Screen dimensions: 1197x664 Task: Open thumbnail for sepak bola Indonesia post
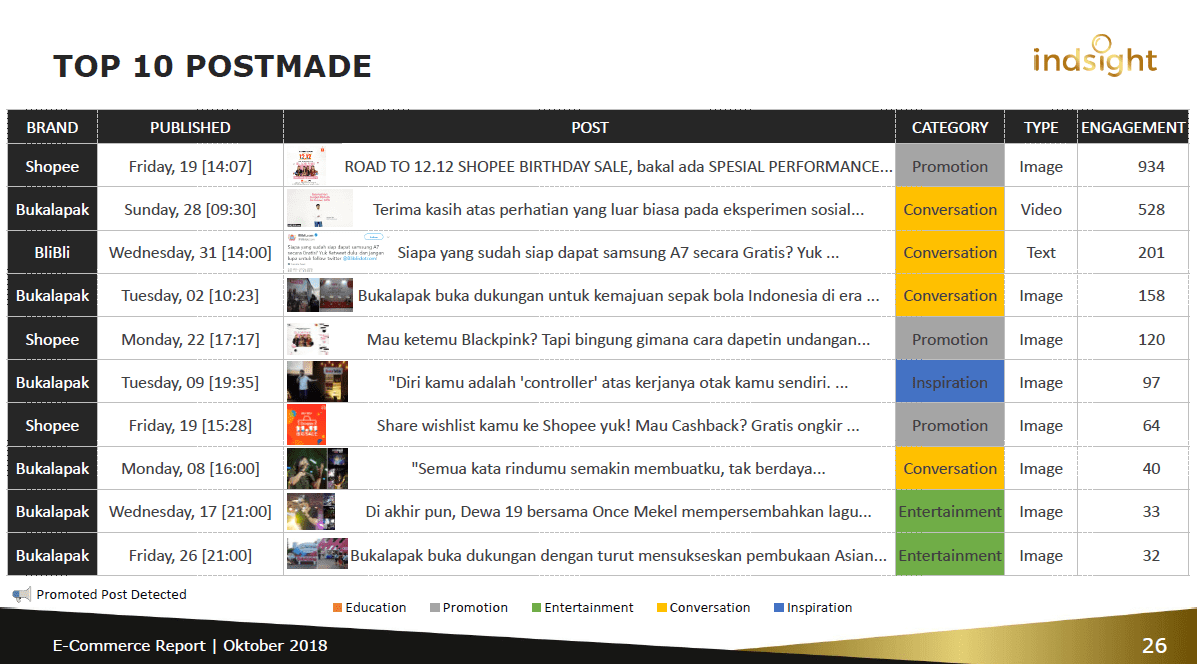[x=320, y=295]
